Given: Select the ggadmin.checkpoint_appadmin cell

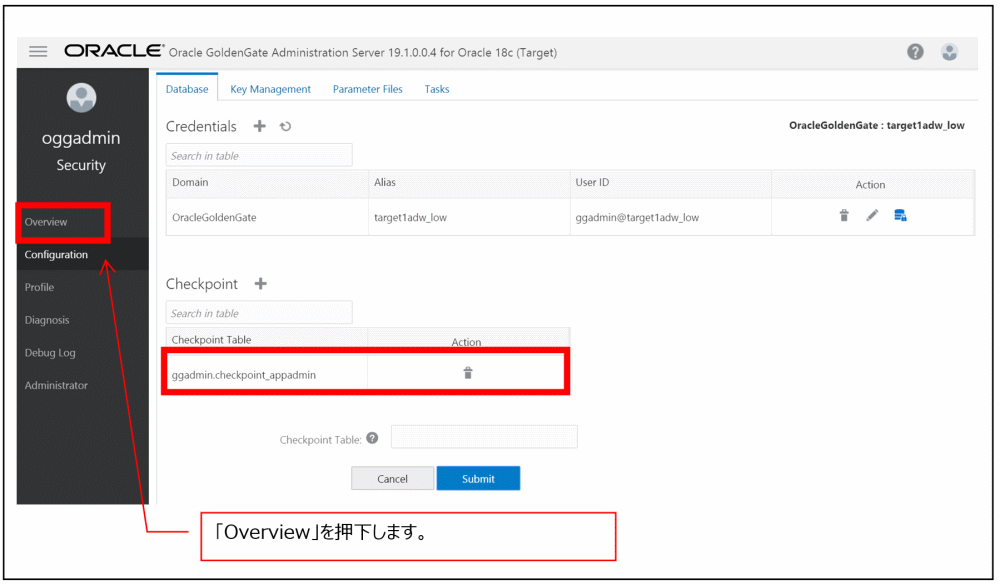Looking at the screenshot, I should pos(267,374).
